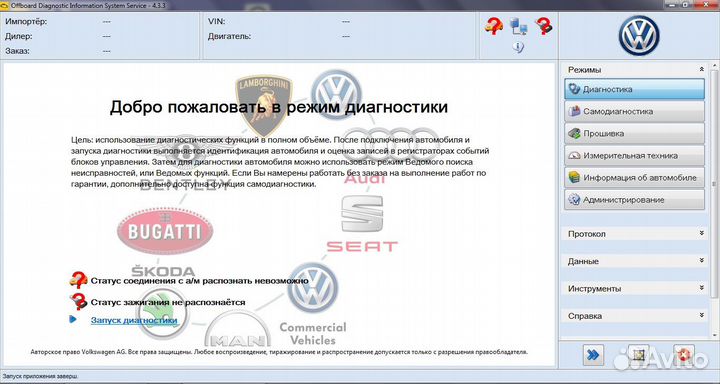The image size is (720, 384).
Task: Open Измерительная техника mode
Action: click(x=634, y=155)
